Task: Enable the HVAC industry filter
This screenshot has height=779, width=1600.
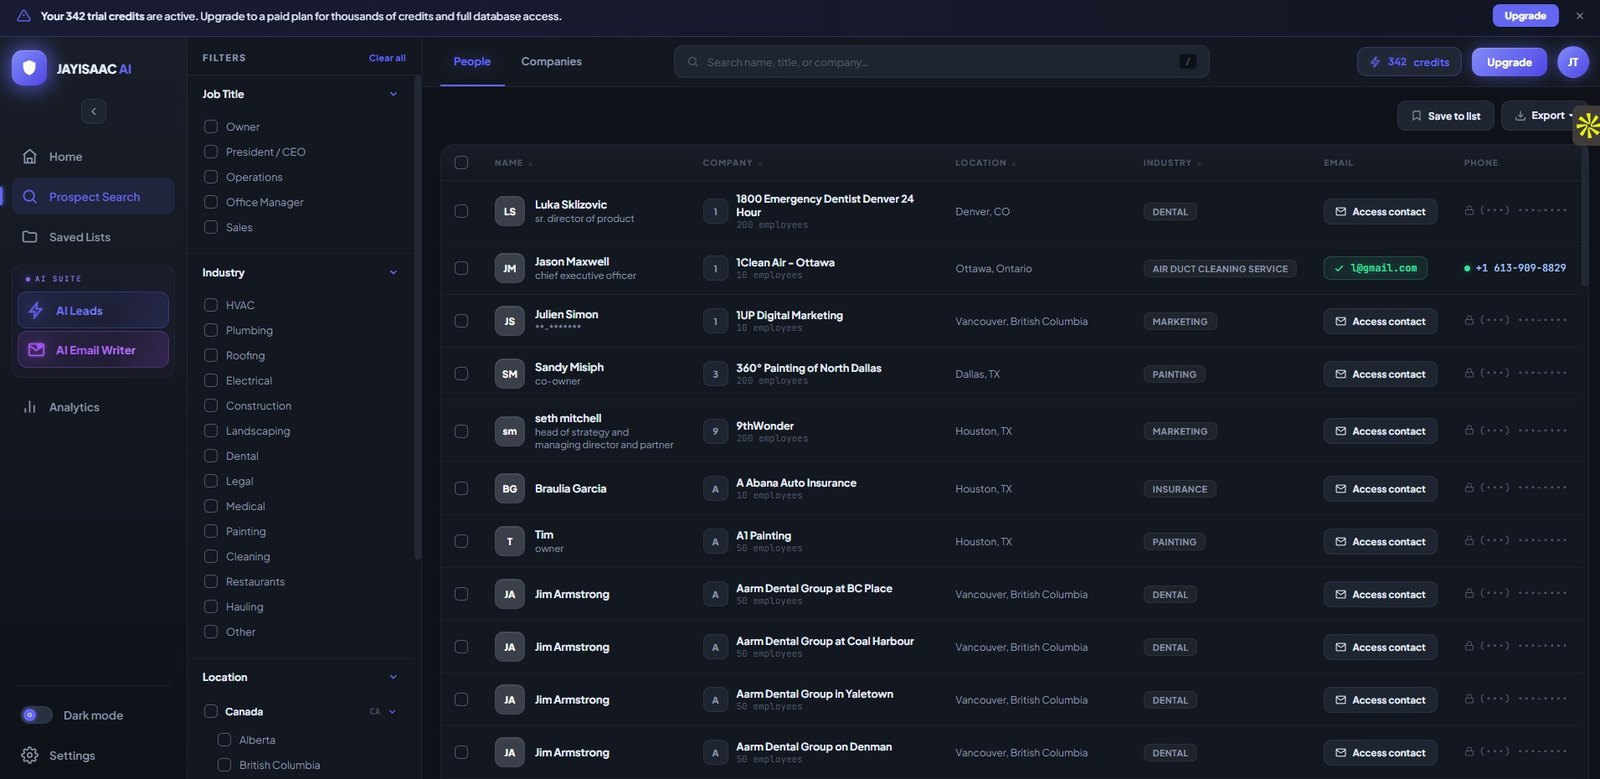Action: (211, 305)
